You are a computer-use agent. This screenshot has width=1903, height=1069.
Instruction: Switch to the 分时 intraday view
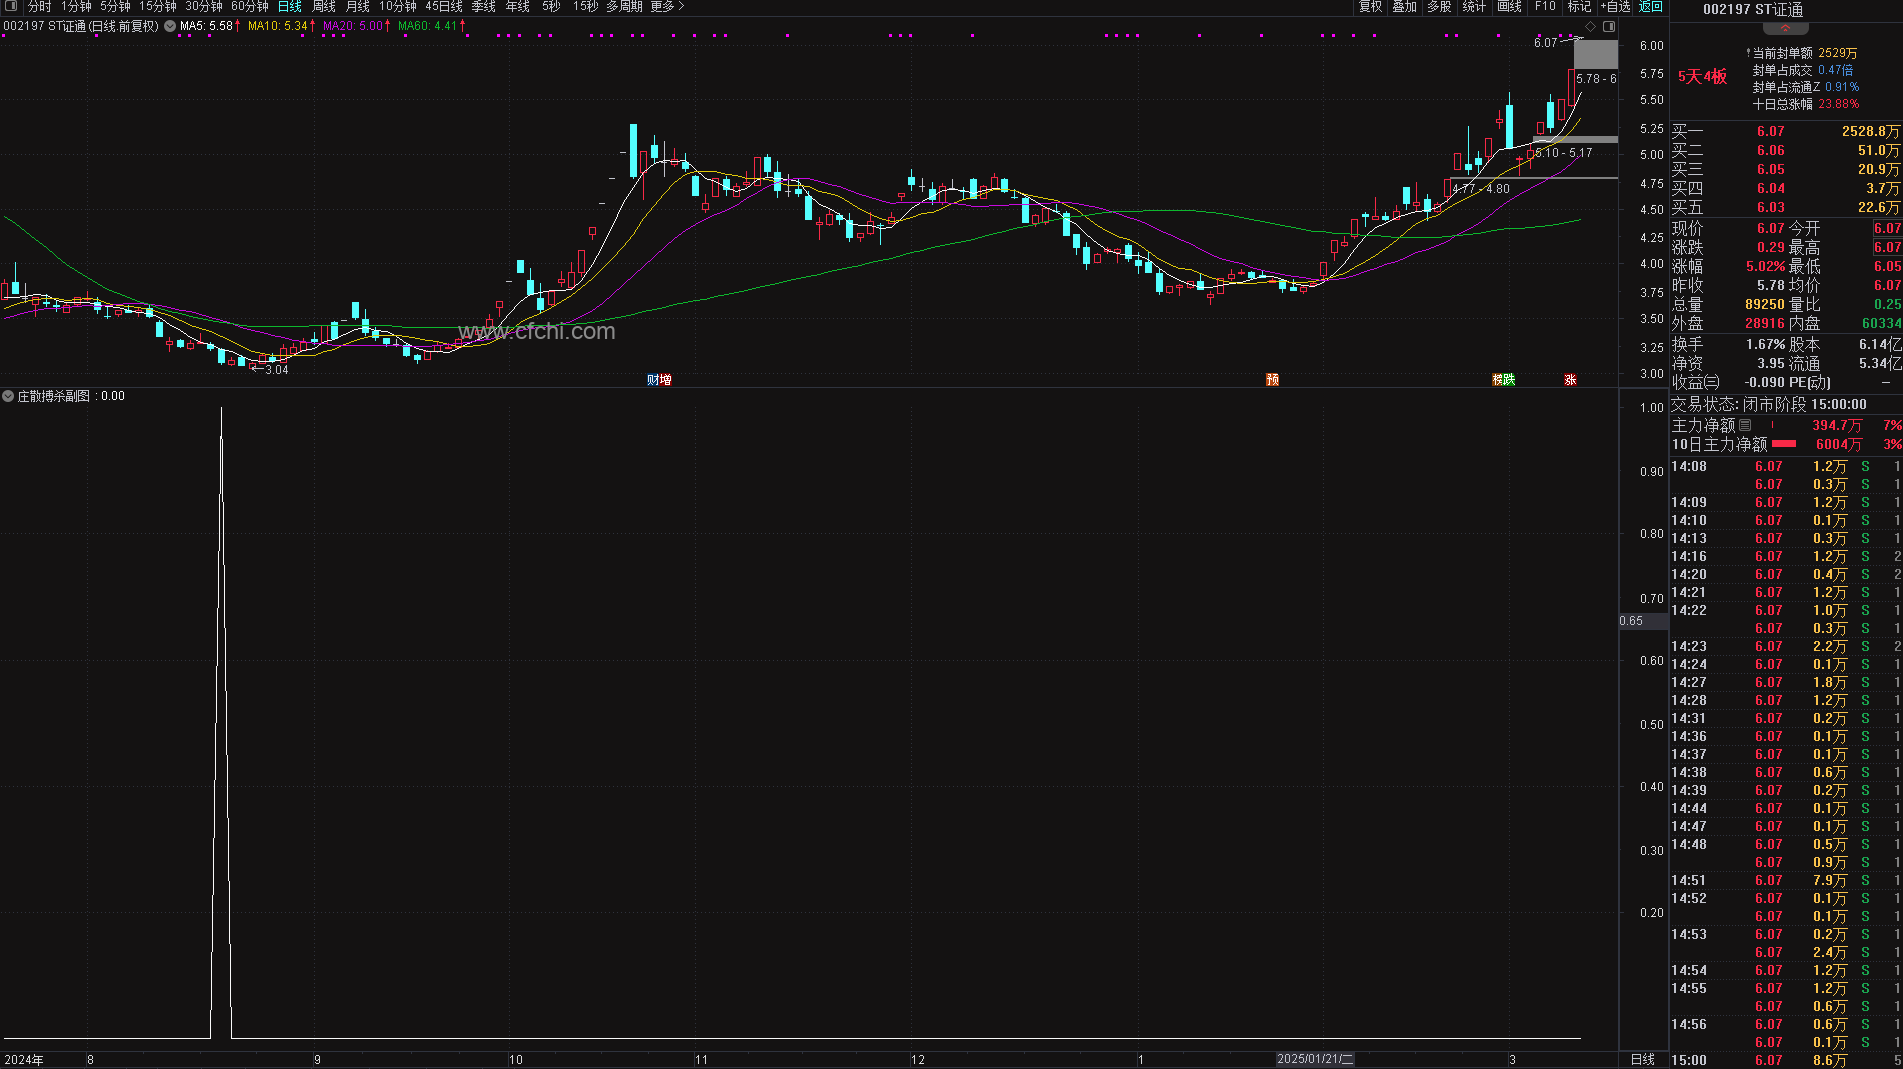pos(39,6)
